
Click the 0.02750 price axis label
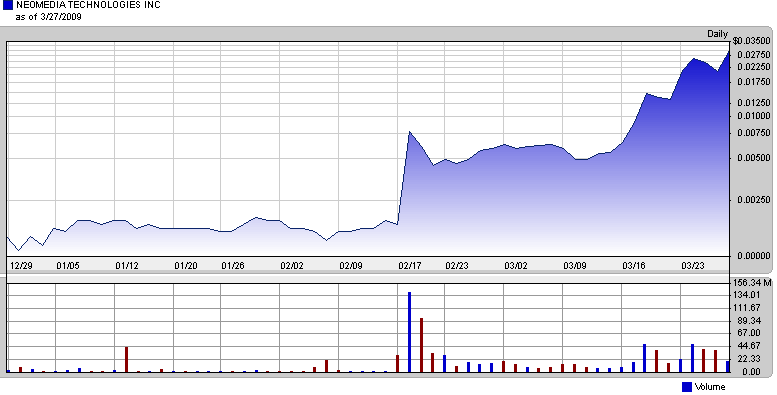pos(754,55)
